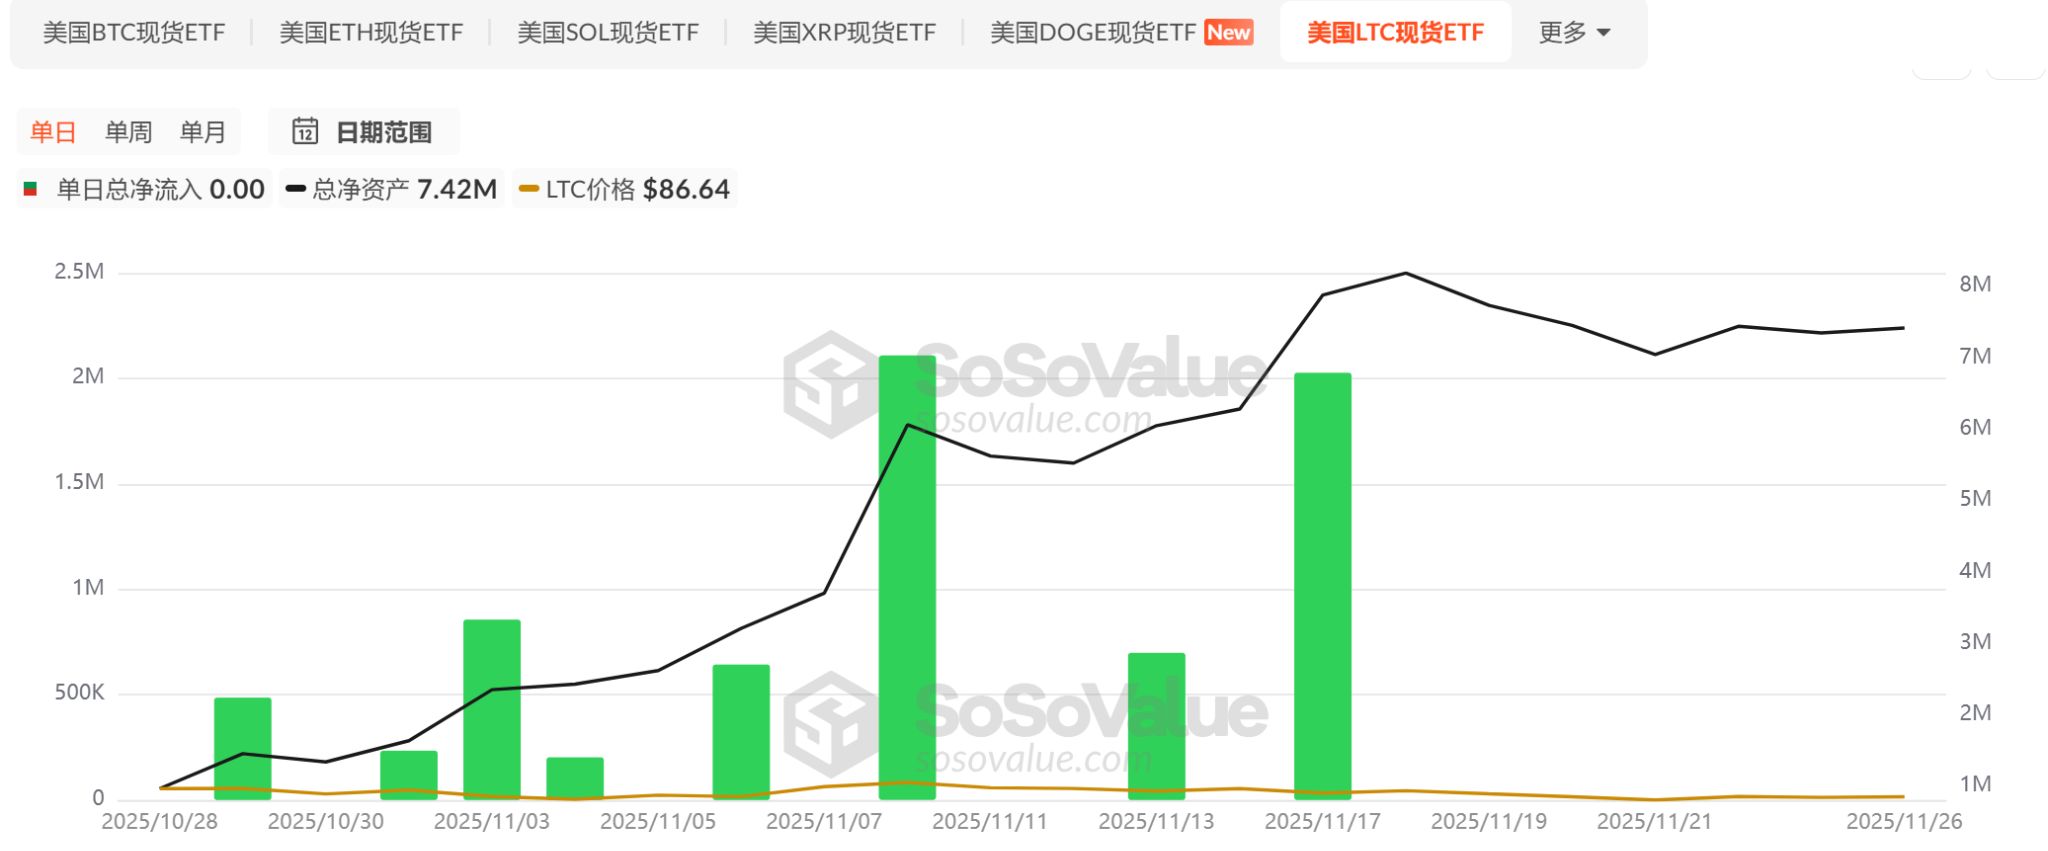Click the chart download icon at top right
Viewport: 2048px width, 851px height.
tap(1942, 72)
